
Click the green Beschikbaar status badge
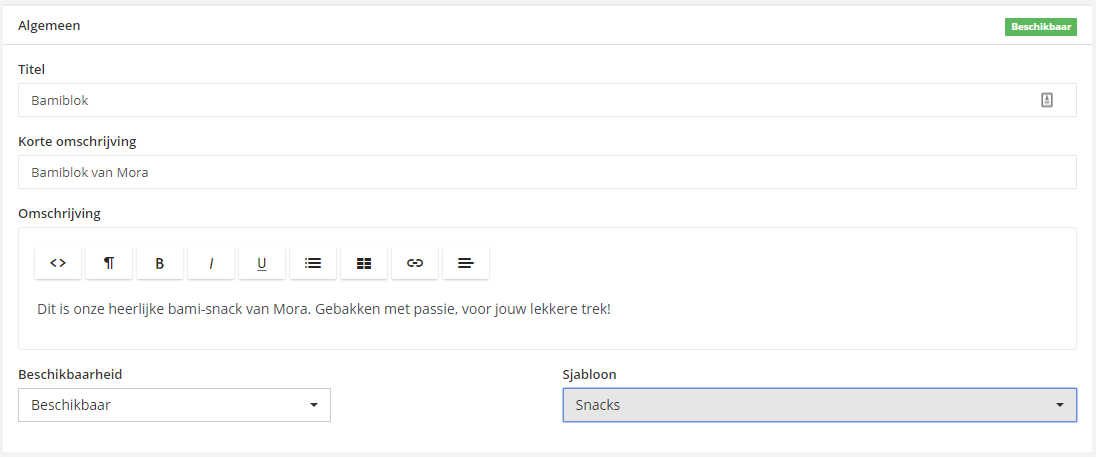click(x=1040, y=27)
